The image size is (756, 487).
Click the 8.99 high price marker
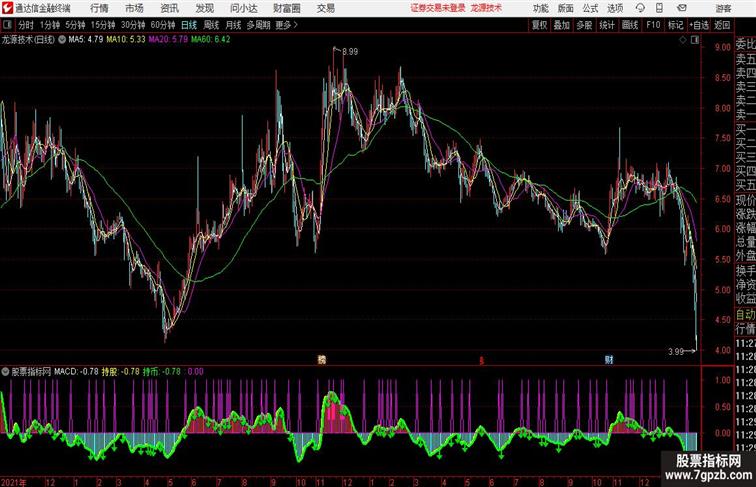(x=350, y=52)
